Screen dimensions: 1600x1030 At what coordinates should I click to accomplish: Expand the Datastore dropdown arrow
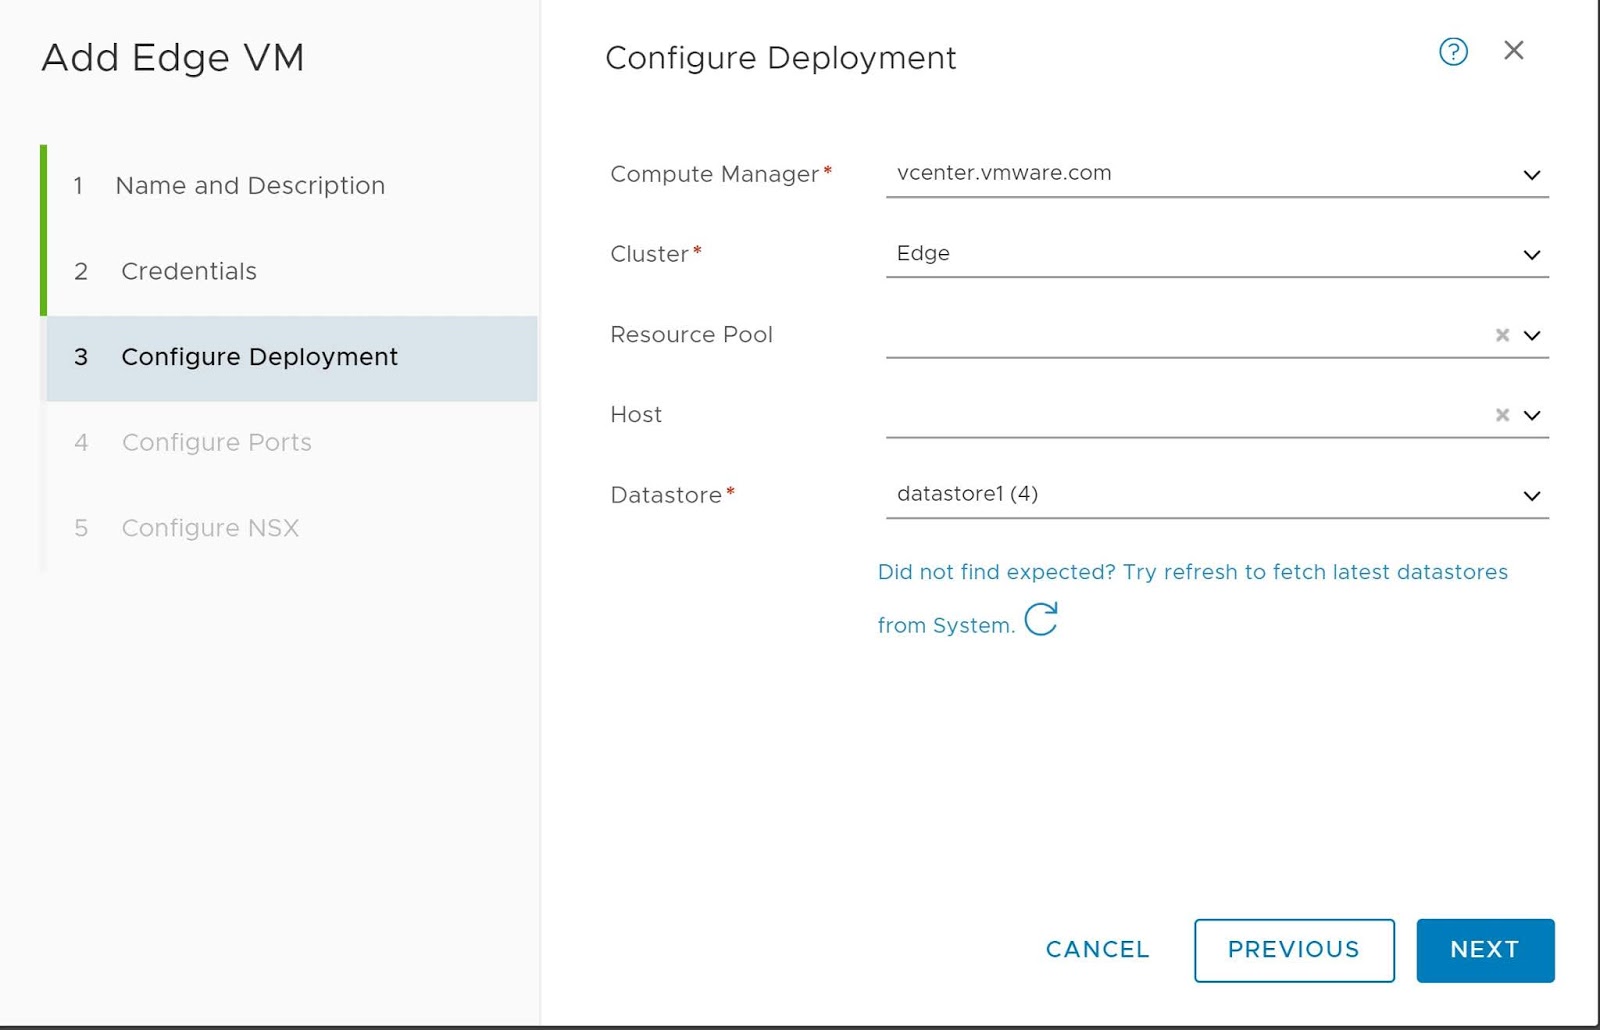point(1531,497)
